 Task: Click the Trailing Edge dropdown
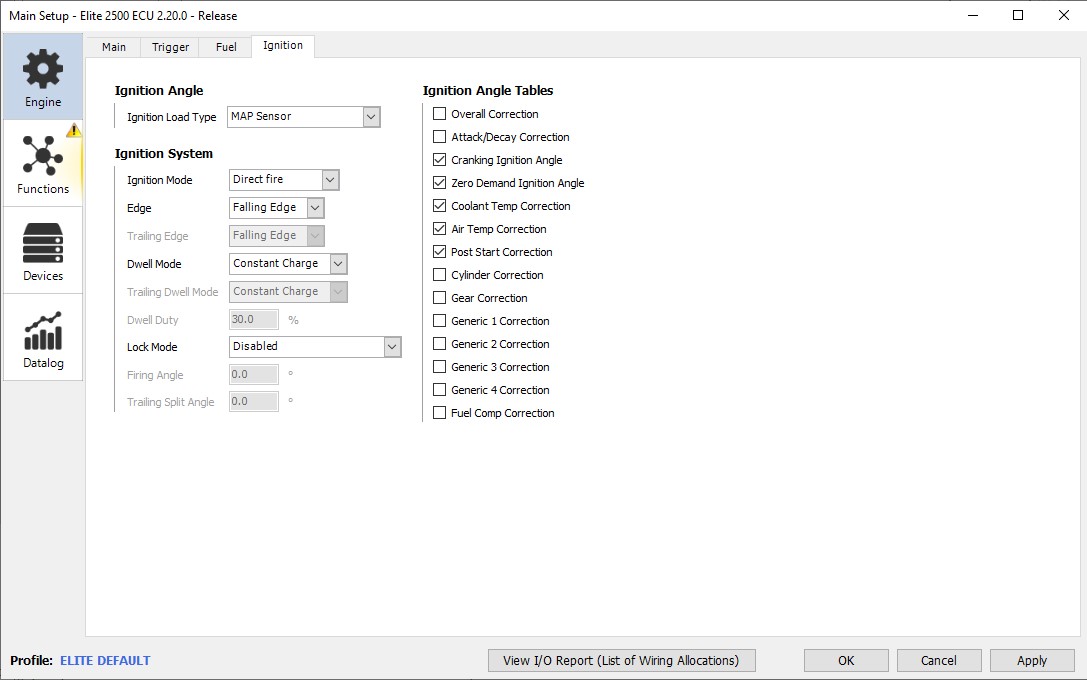(x=277, y=236)
